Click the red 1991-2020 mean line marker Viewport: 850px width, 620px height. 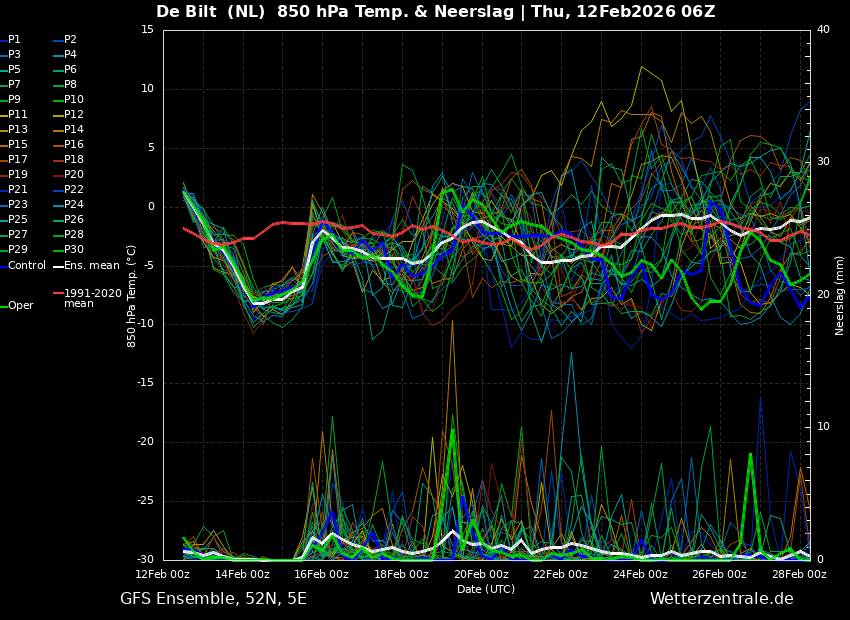pos(58,294)
